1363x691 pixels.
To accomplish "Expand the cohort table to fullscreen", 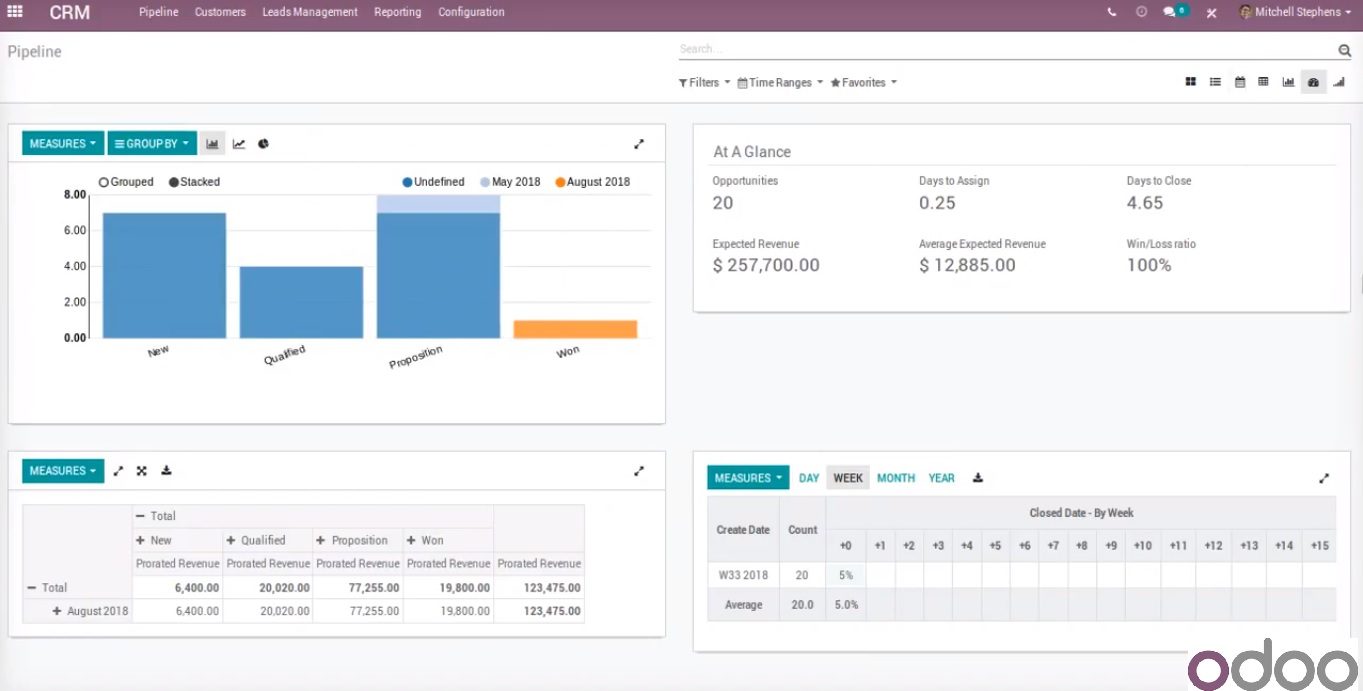I will pos(1324,478).
